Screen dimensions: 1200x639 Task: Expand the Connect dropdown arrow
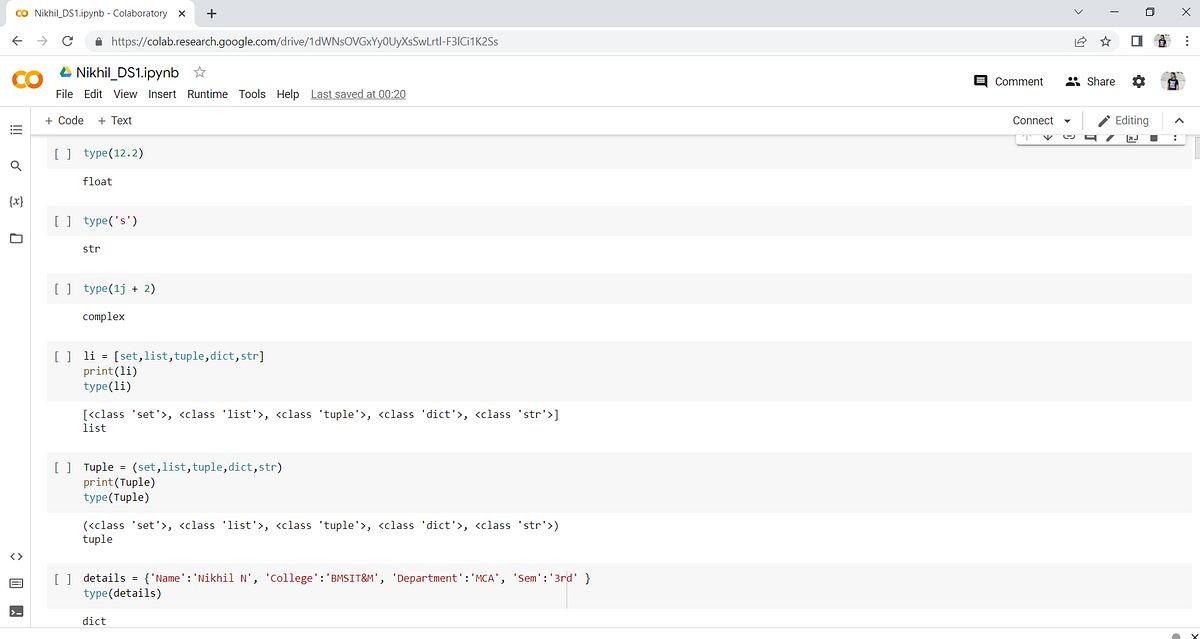tap(1067, 121)
